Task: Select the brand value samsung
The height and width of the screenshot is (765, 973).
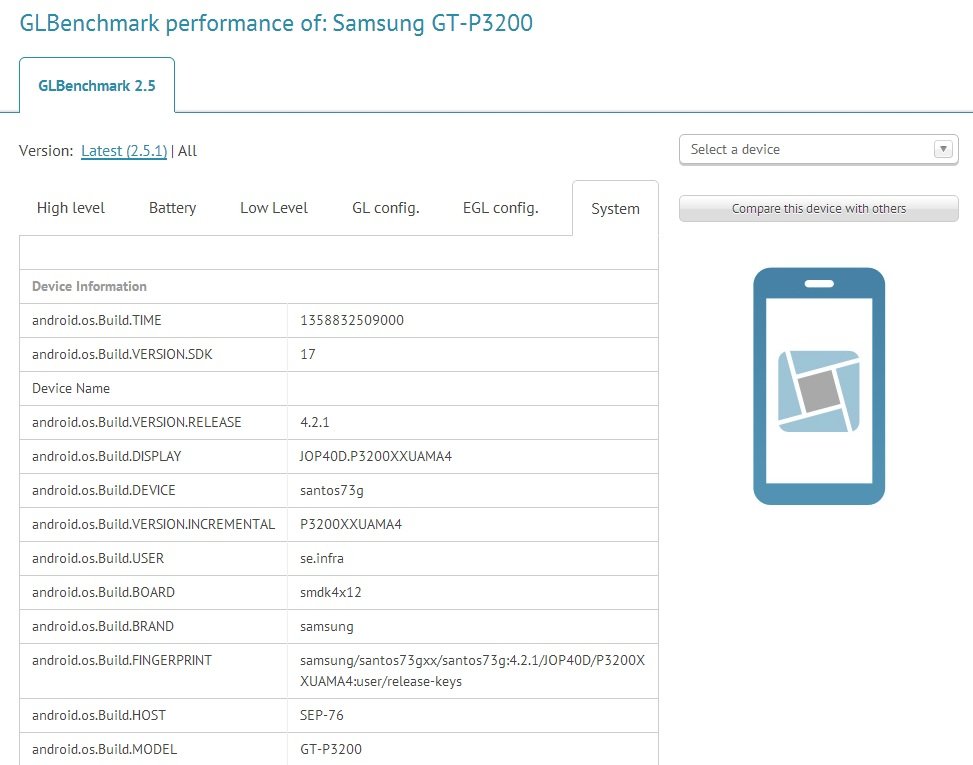Action: coord(327,627)
